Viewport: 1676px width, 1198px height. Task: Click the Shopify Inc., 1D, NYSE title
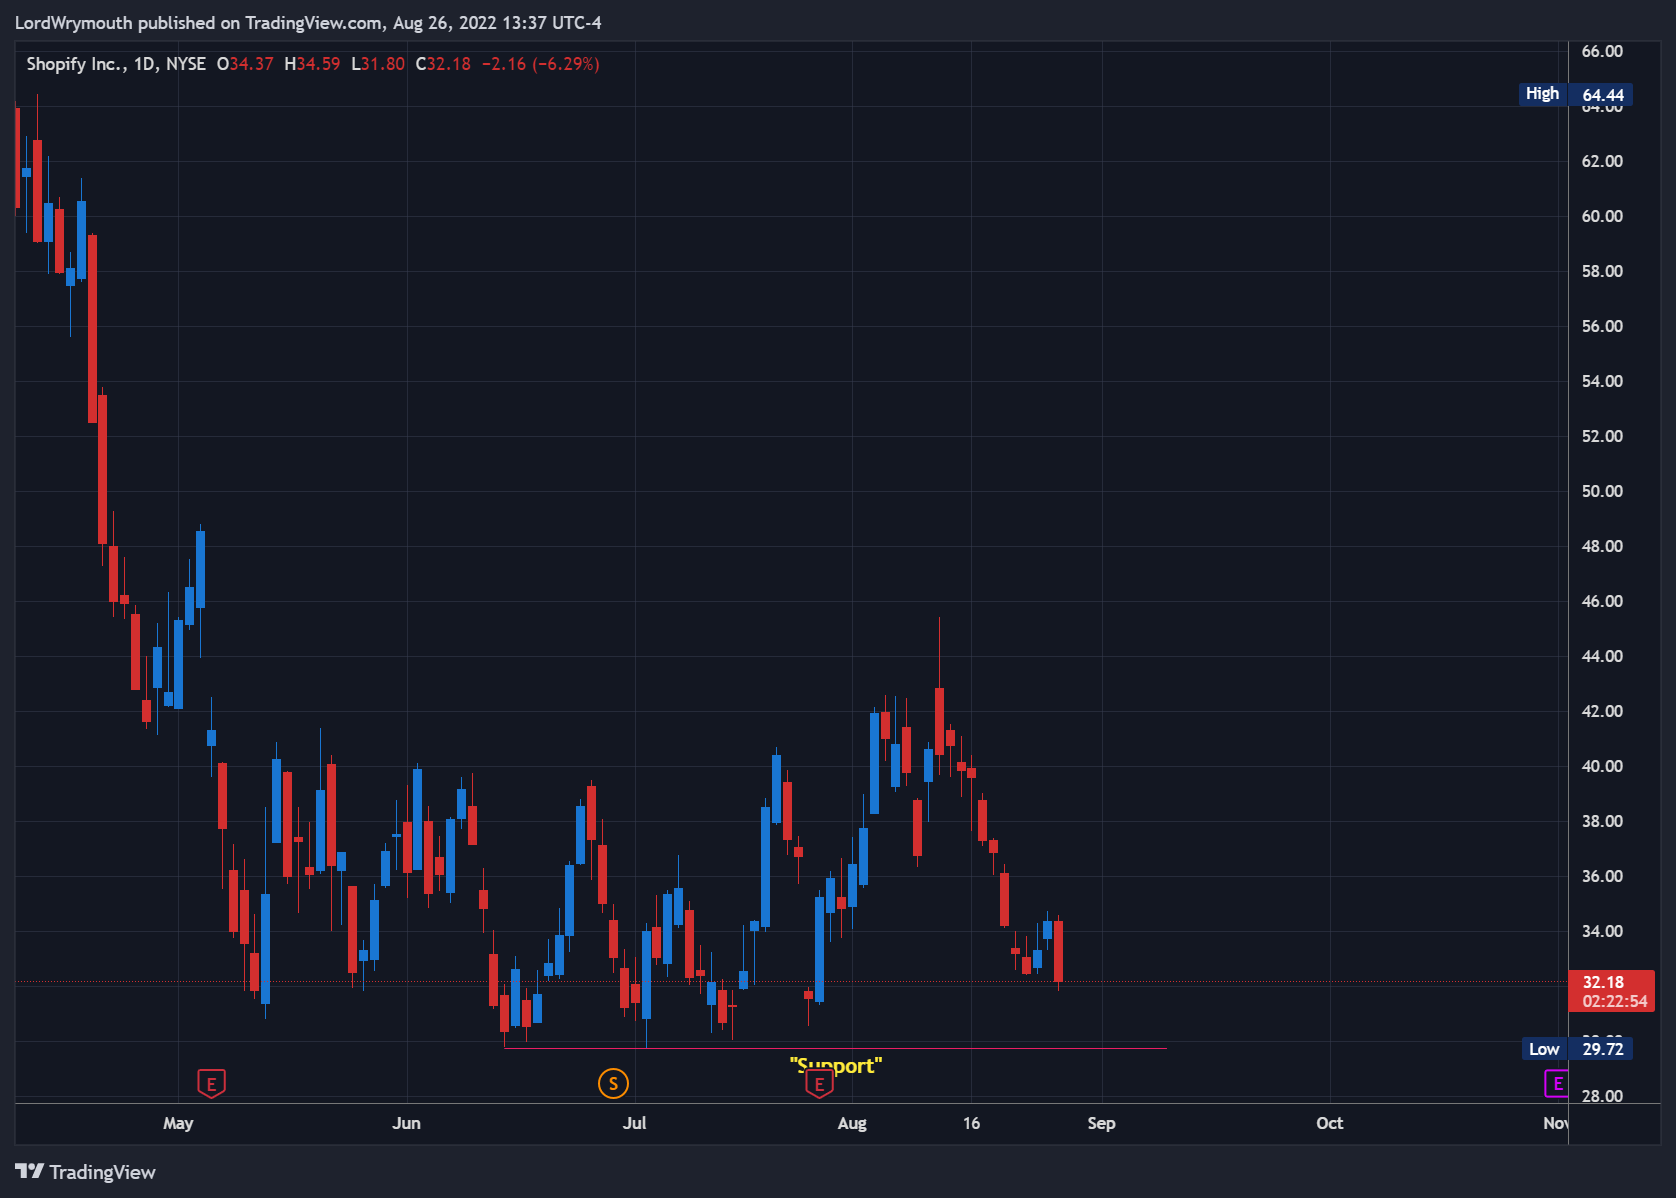click(x=116, y=64)
